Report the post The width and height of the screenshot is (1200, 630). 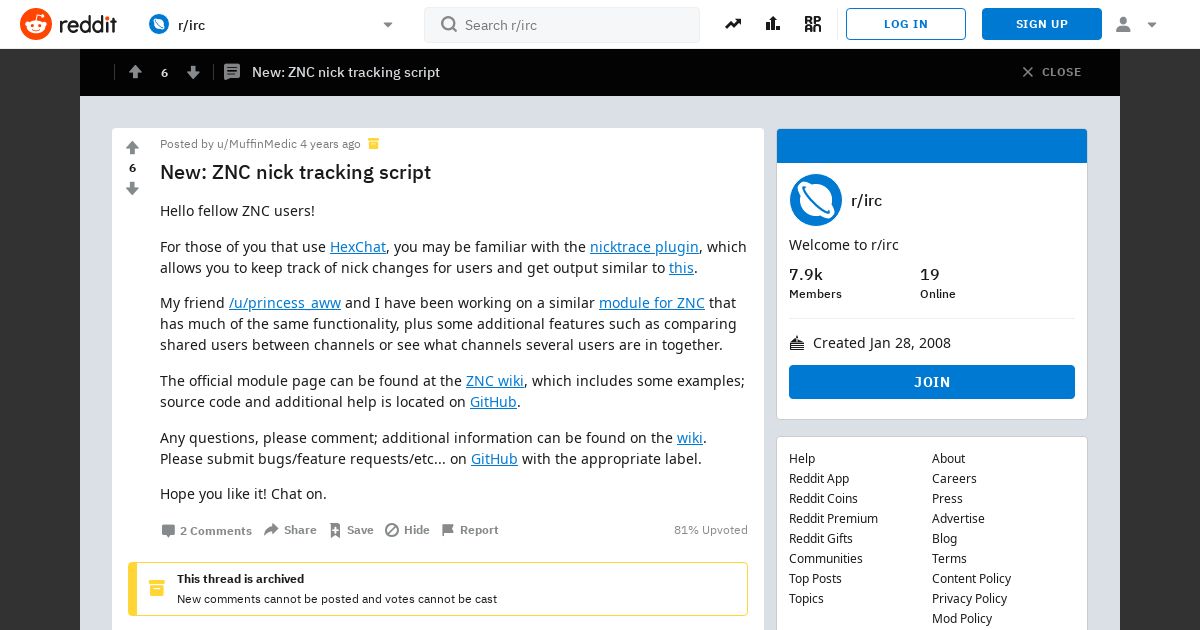coord(469,530)
